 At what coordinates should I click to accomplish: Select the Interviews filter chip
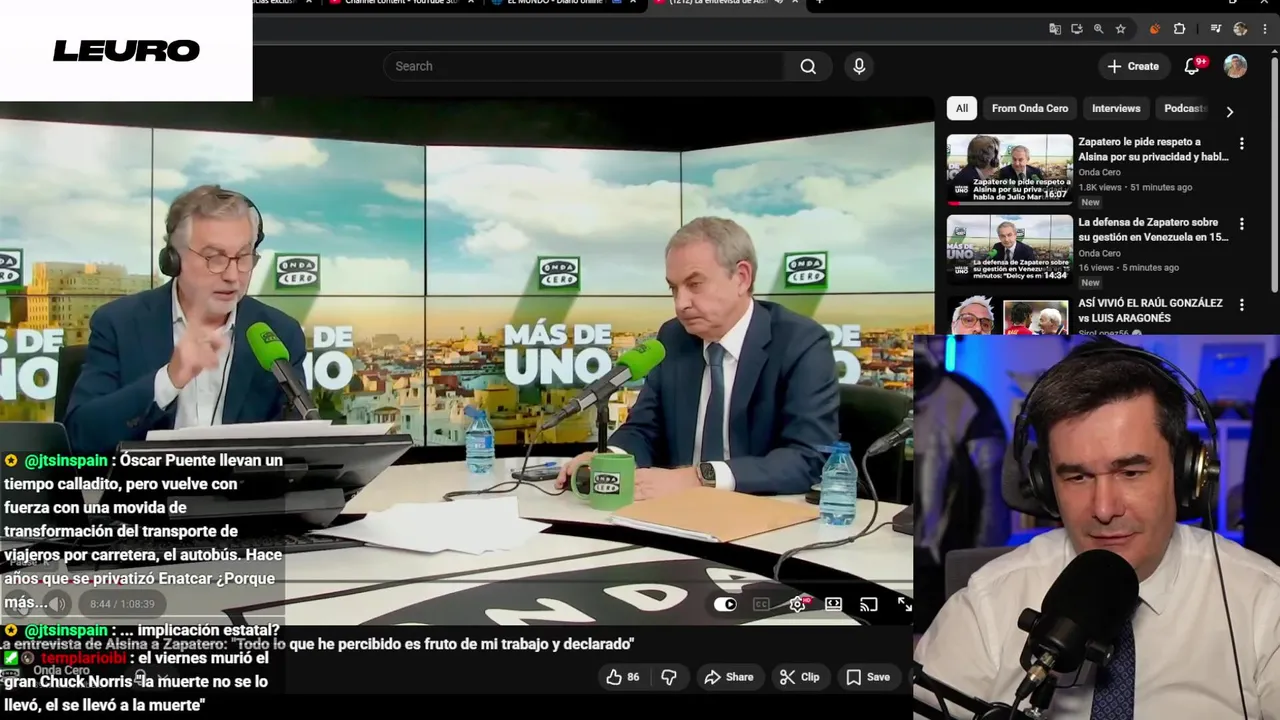[1116, 108]
